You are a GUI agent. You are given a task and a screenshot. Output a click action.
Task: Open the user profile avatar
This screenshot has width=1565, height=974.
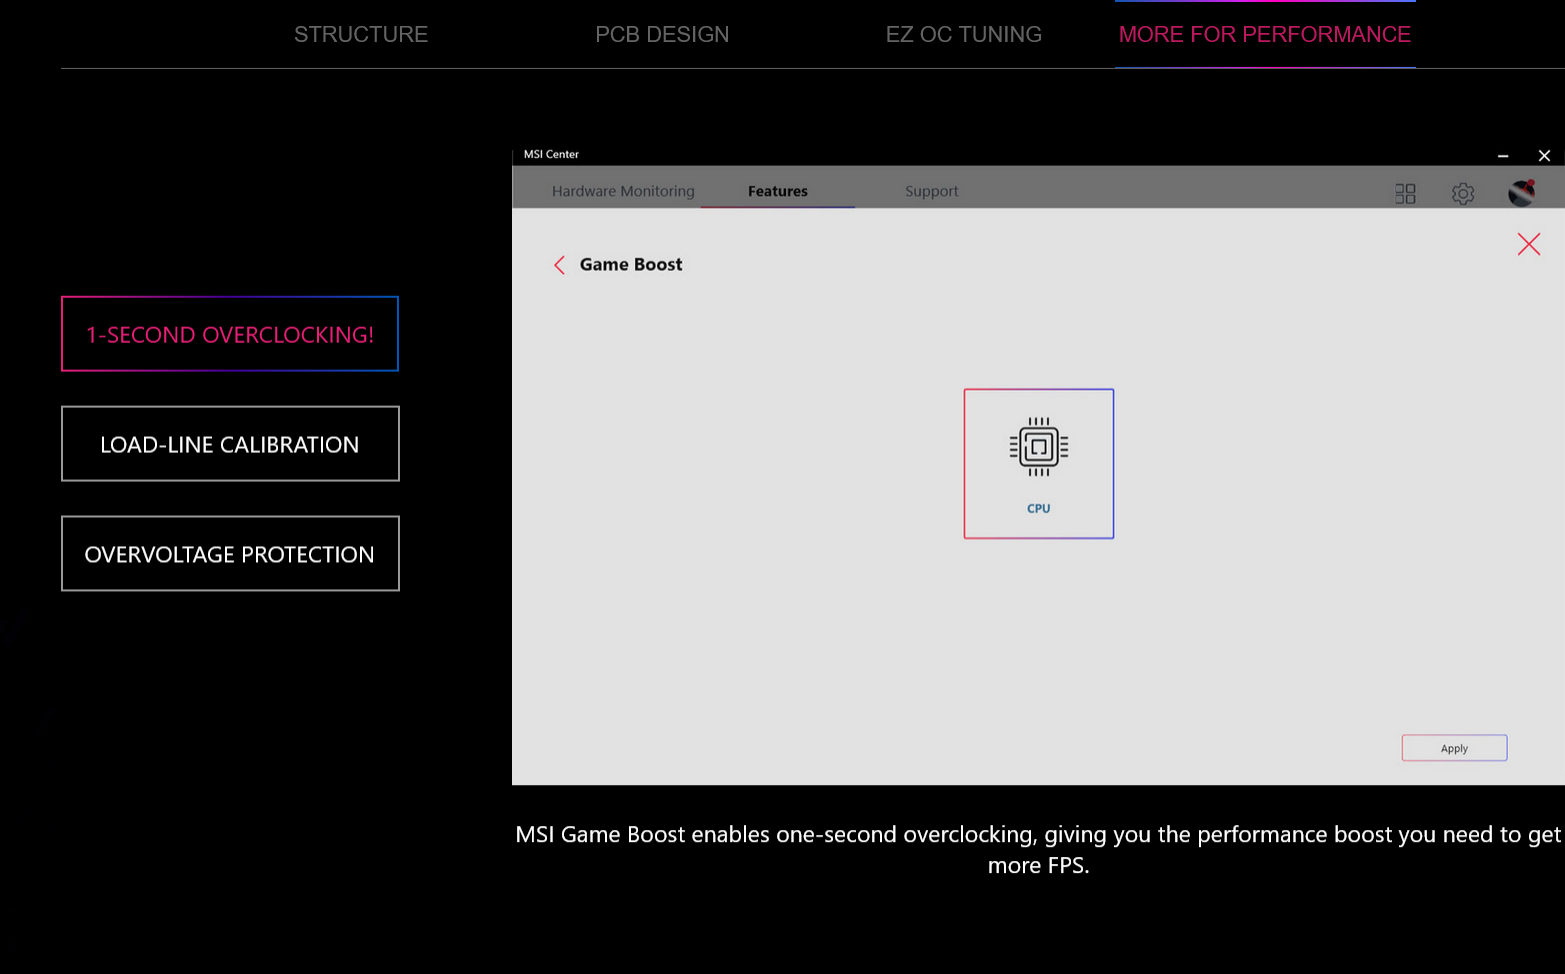(x=1521, y=193)
